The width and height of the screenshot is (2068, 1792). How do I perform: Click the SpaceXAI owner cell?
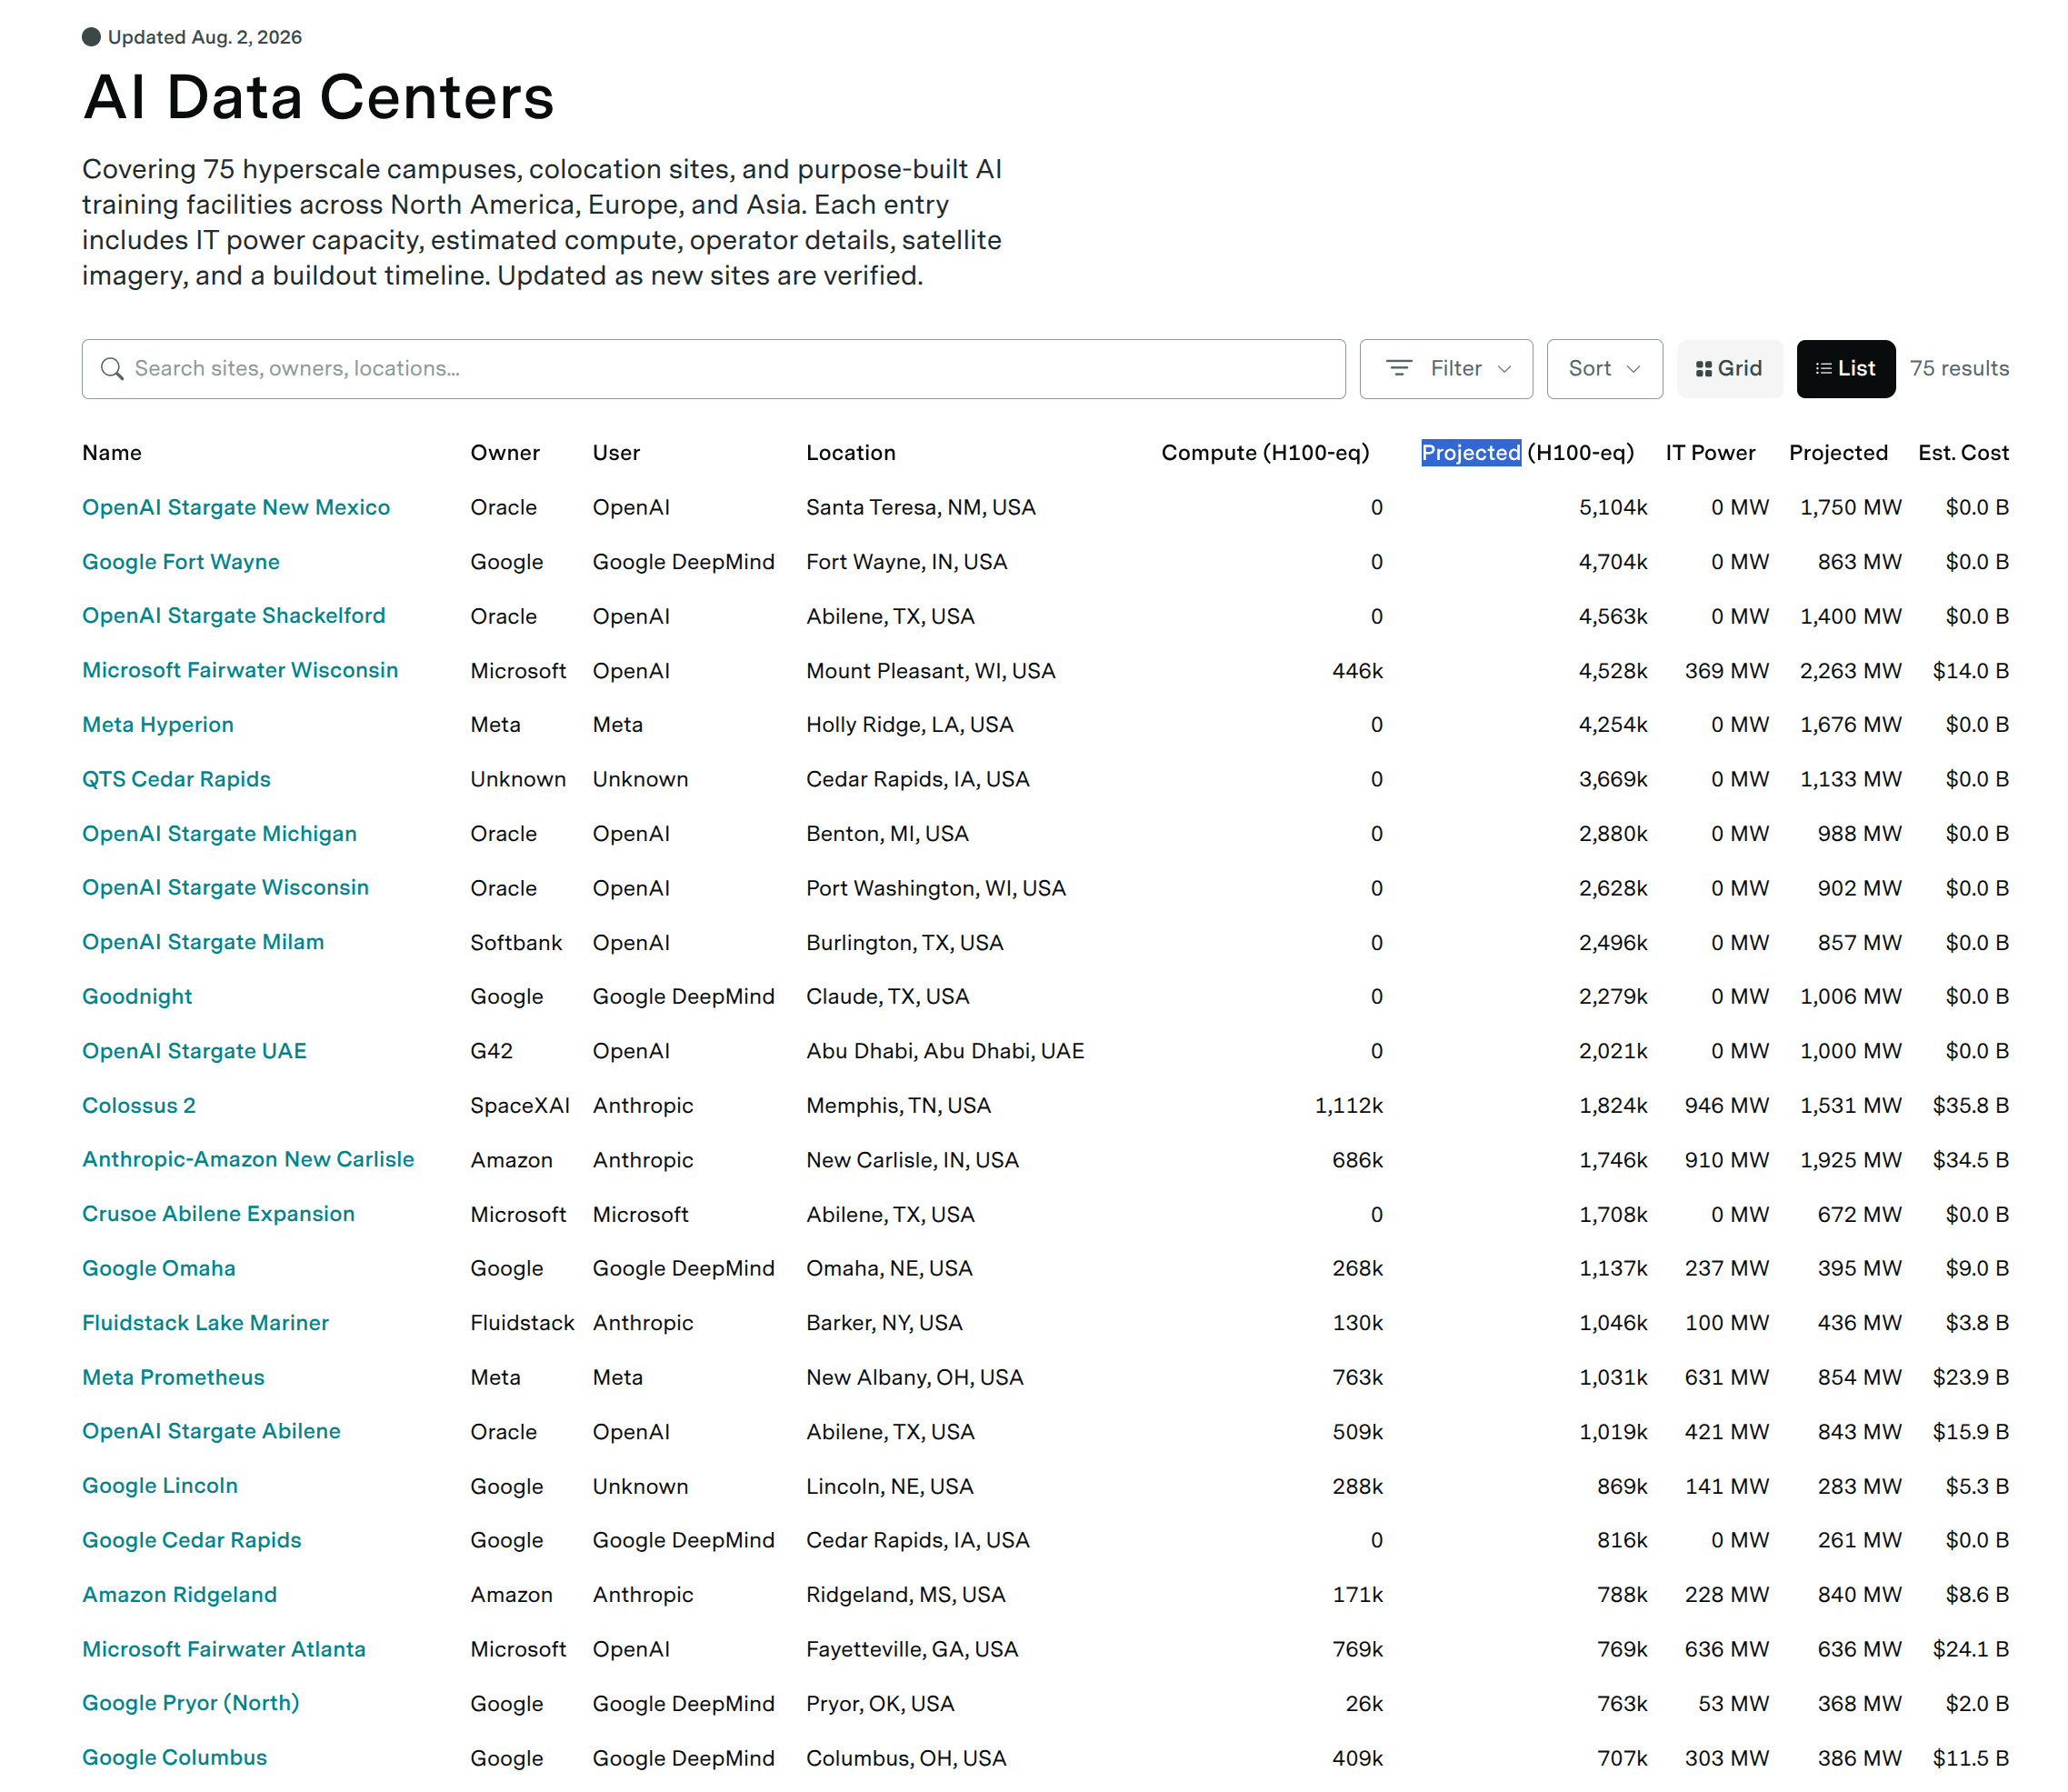point(520,1106)
